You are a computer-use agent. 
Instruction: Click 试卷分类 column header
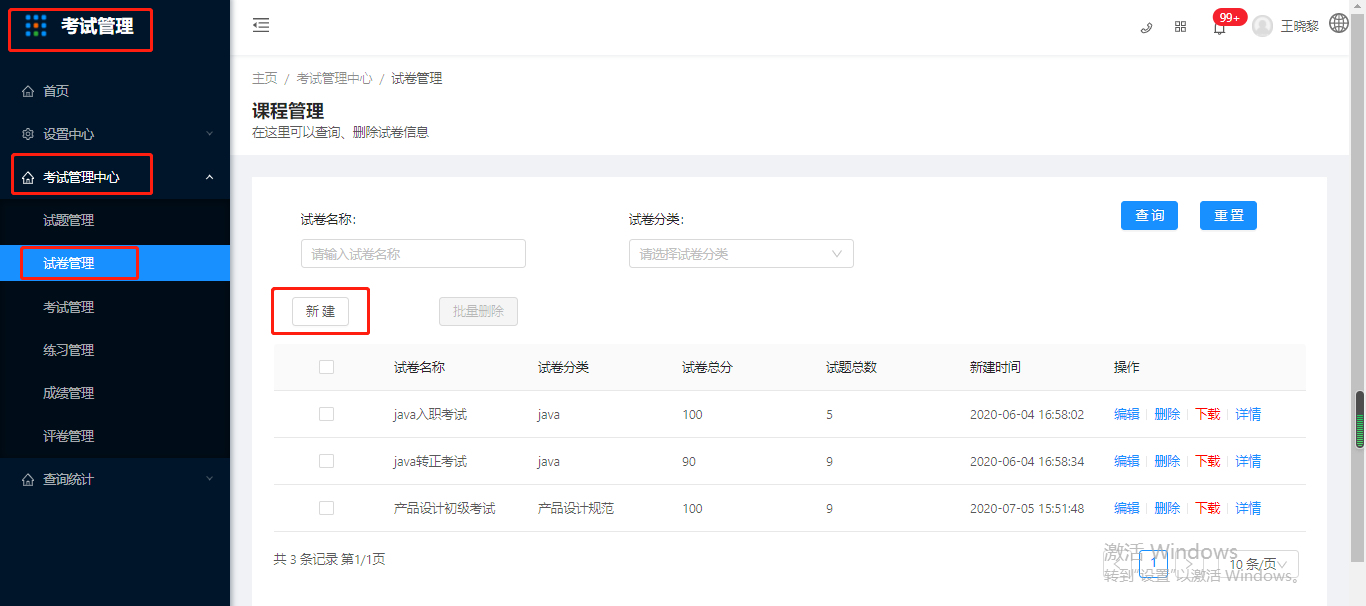tap(563, 367)
